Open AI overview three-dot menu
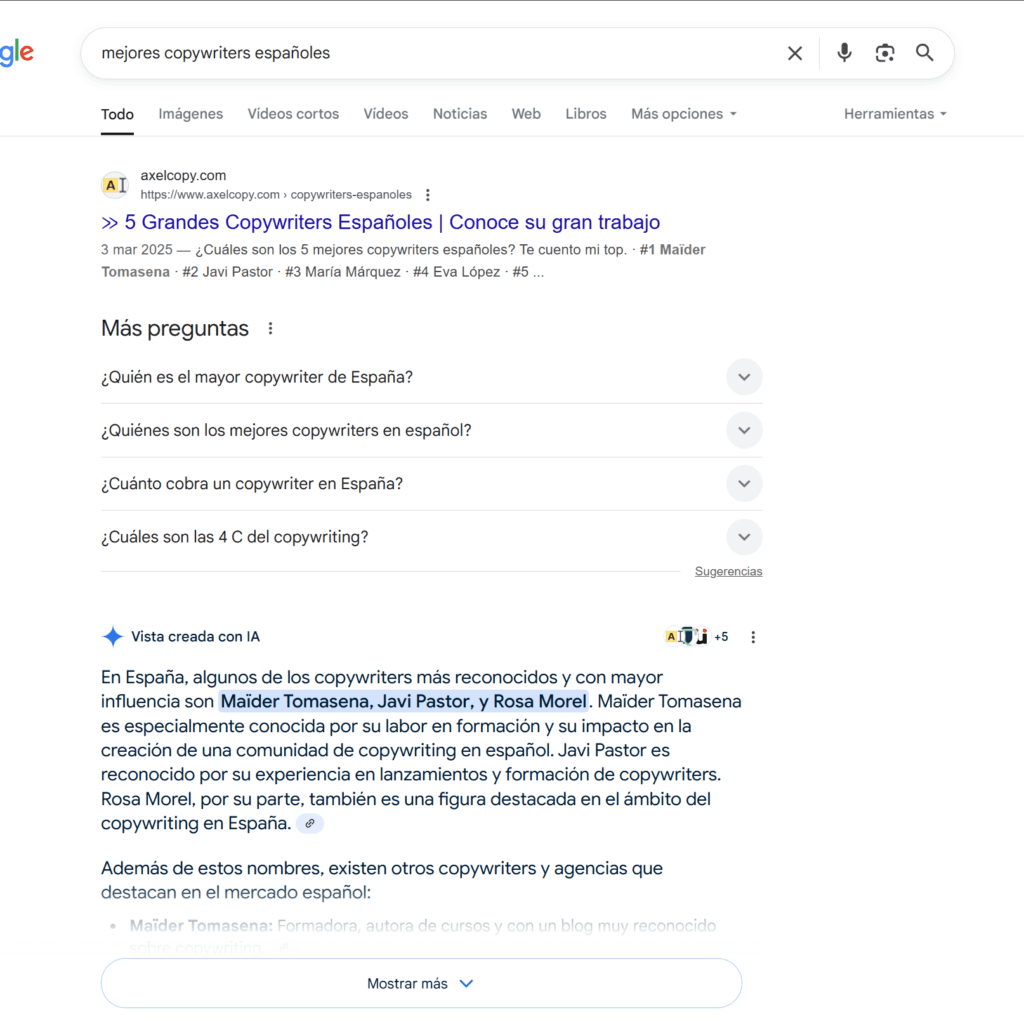Image resolution: width=1024 pixels, height=1024 pixels. [754, 637]
